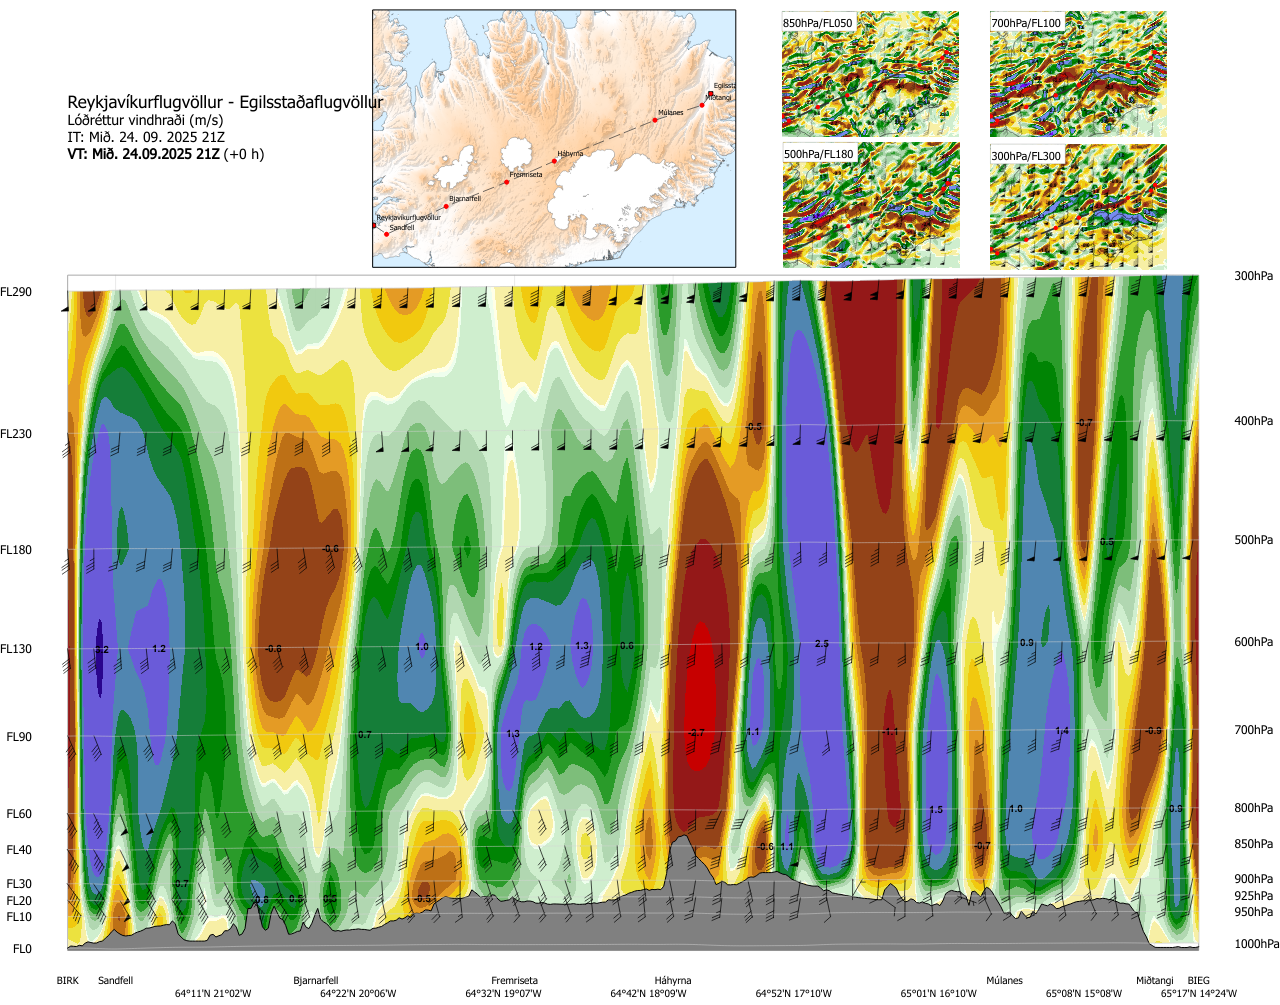Click the 800hPa pressure label
This screenshot has width=1280, height=1005.
[1254, 808]
